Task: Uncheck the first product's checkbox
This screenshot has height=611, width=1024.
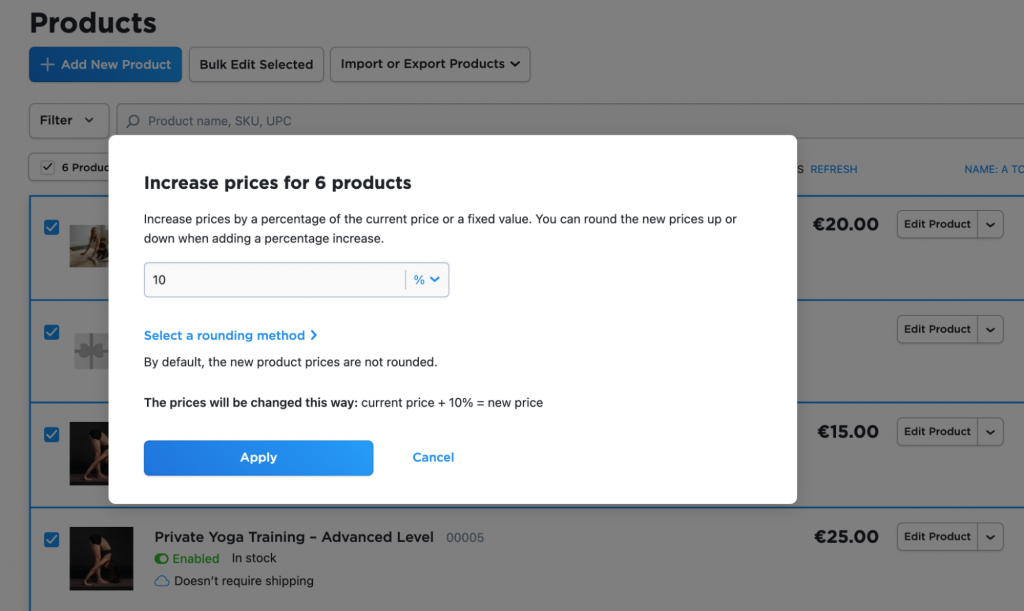Action: pyautogui.click(x=52, y=227)
